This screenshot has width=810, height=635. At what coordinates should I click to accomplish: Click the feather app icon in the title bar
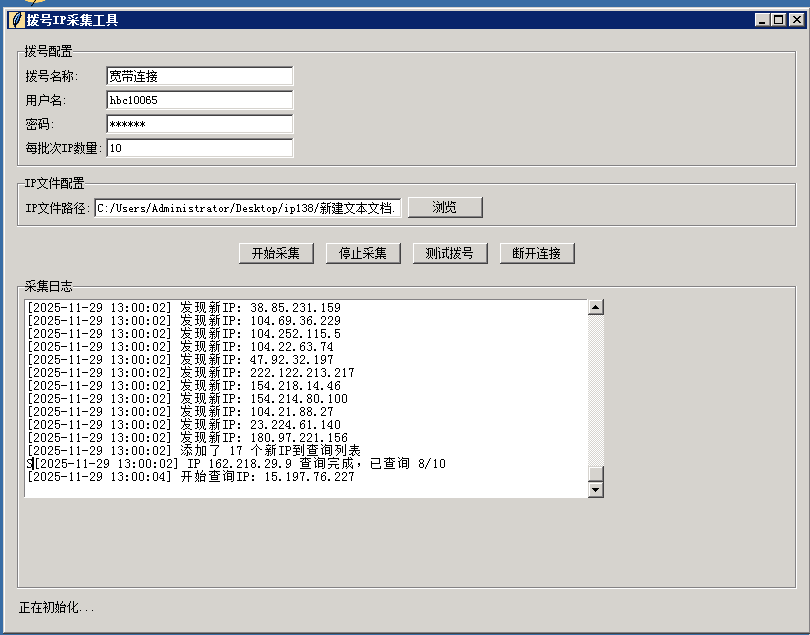click(x=18, y=18)
